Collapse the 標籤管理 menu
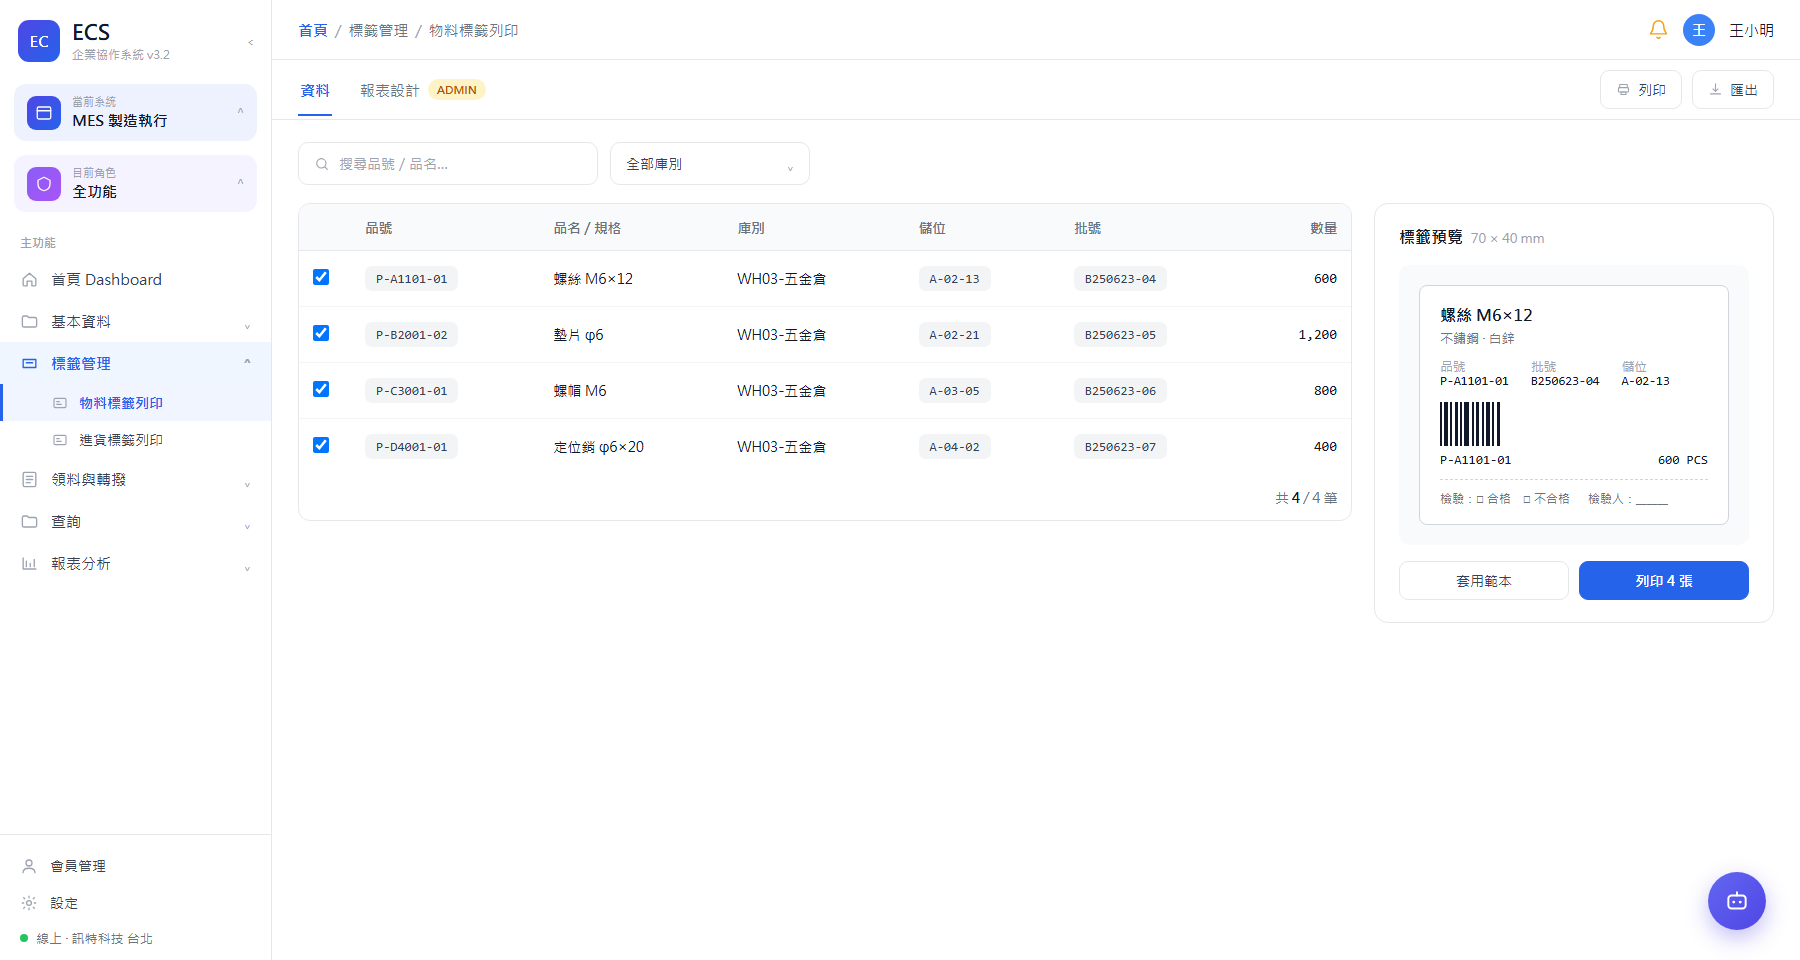Viewport: 1800px width, 960px height. click(x=135, y=364)
